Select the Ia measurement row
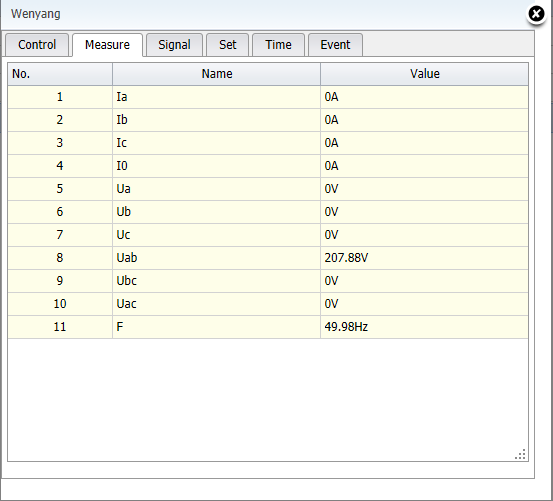This screenshot has width=553, height=501. (x=268, y=97)
